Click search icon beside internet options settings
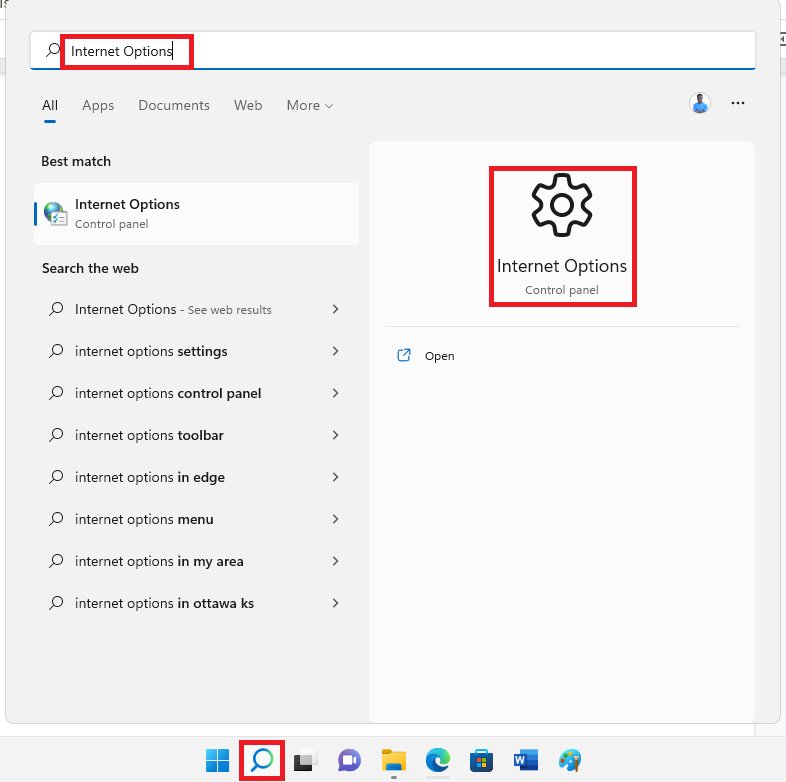The image size is (786, 782). pos(56,351)
